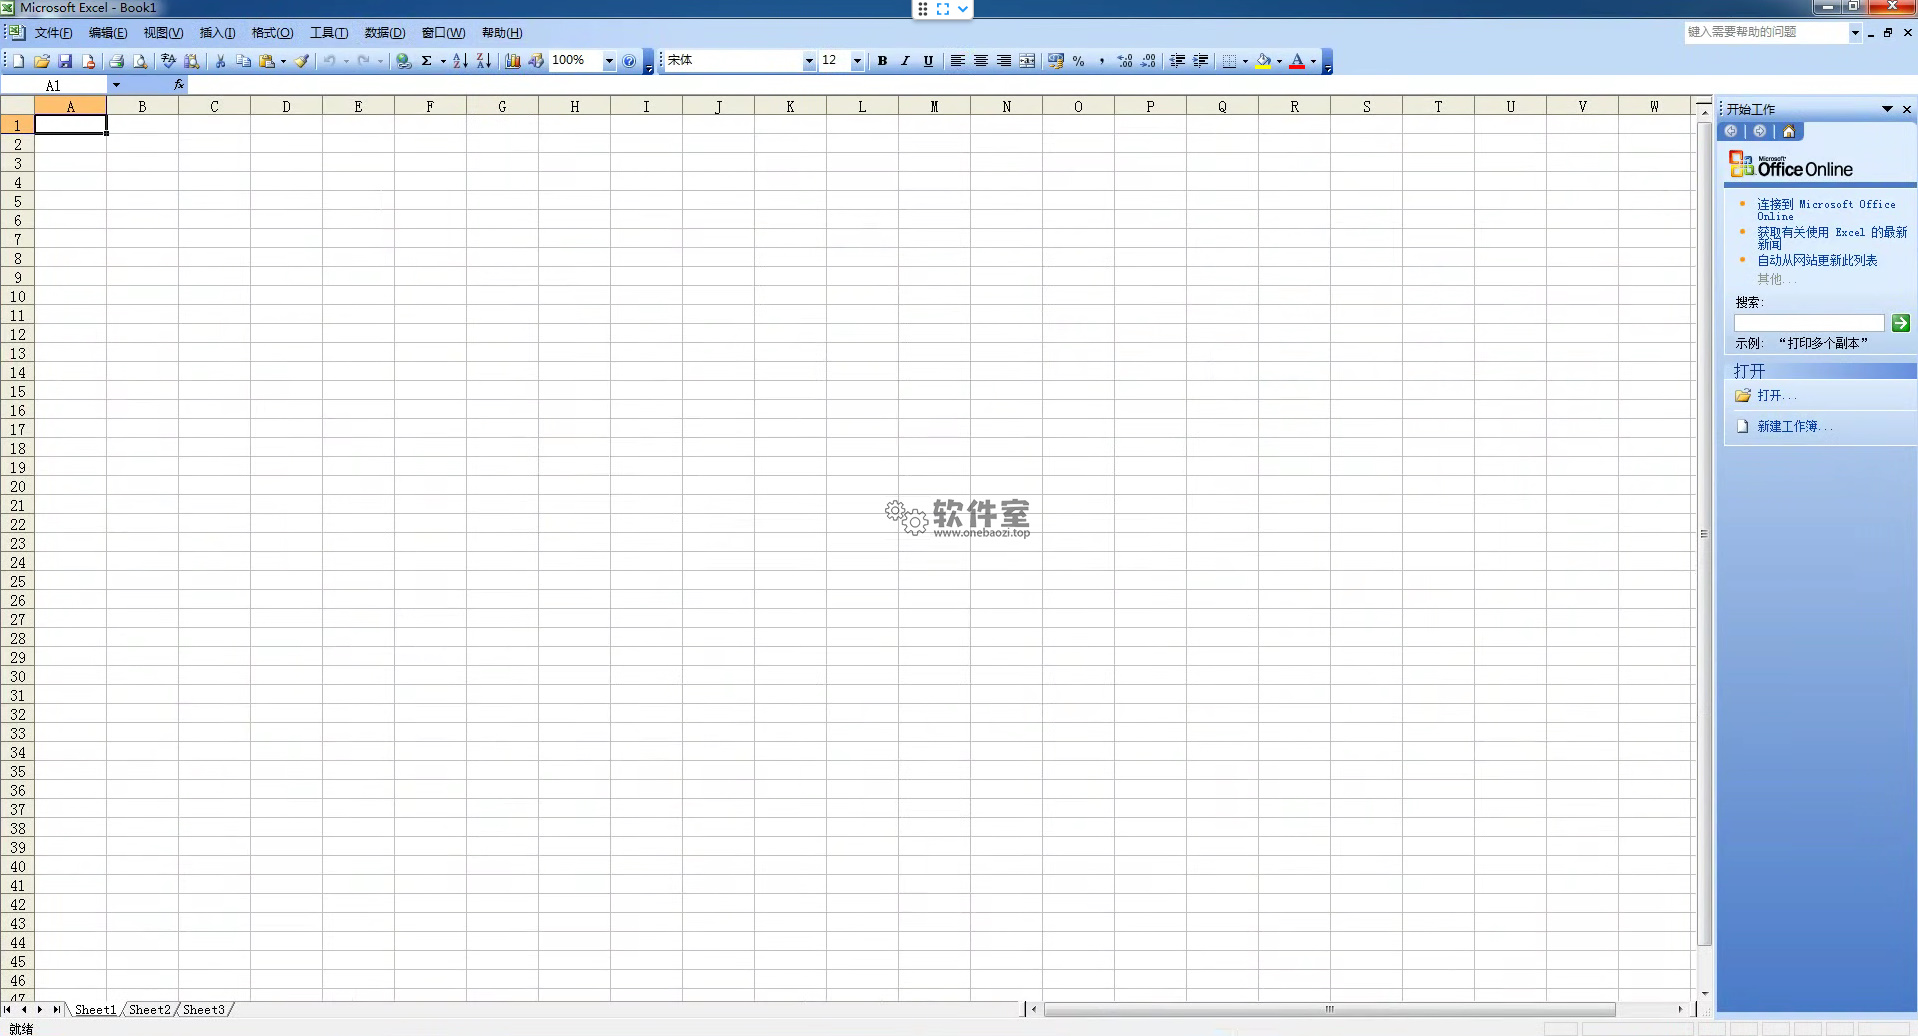Image resolution: width=1918 pixels, height=1036 pixels.
Task: Switch to the Sheet2 tab
Action: point(150,1010)
